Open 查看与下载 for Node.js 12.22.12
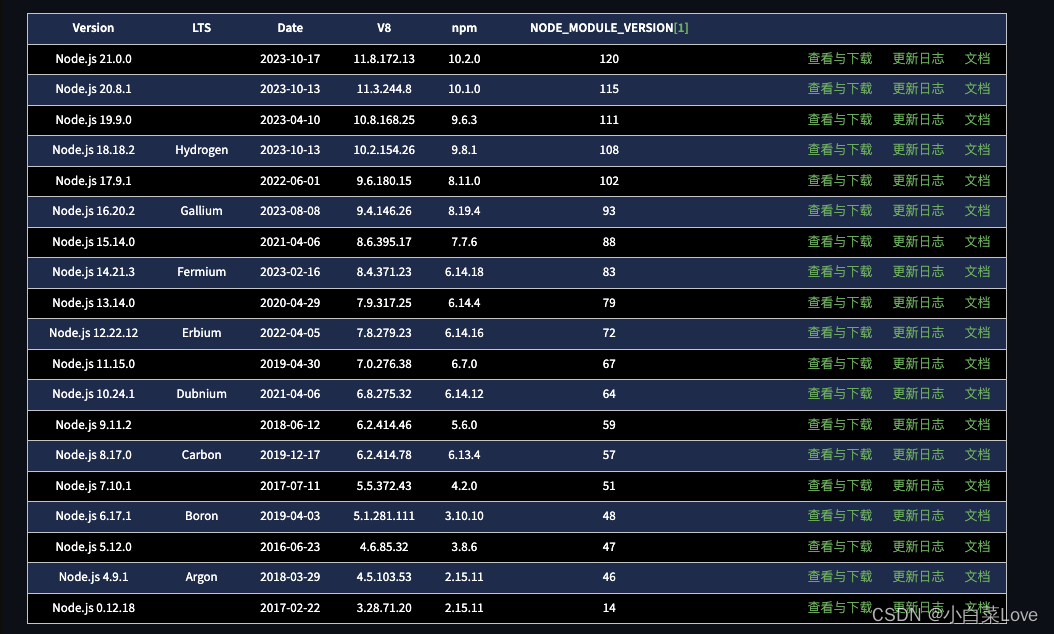The height and width of the screenshot is (634, 1054). click(x=840, y=333)
